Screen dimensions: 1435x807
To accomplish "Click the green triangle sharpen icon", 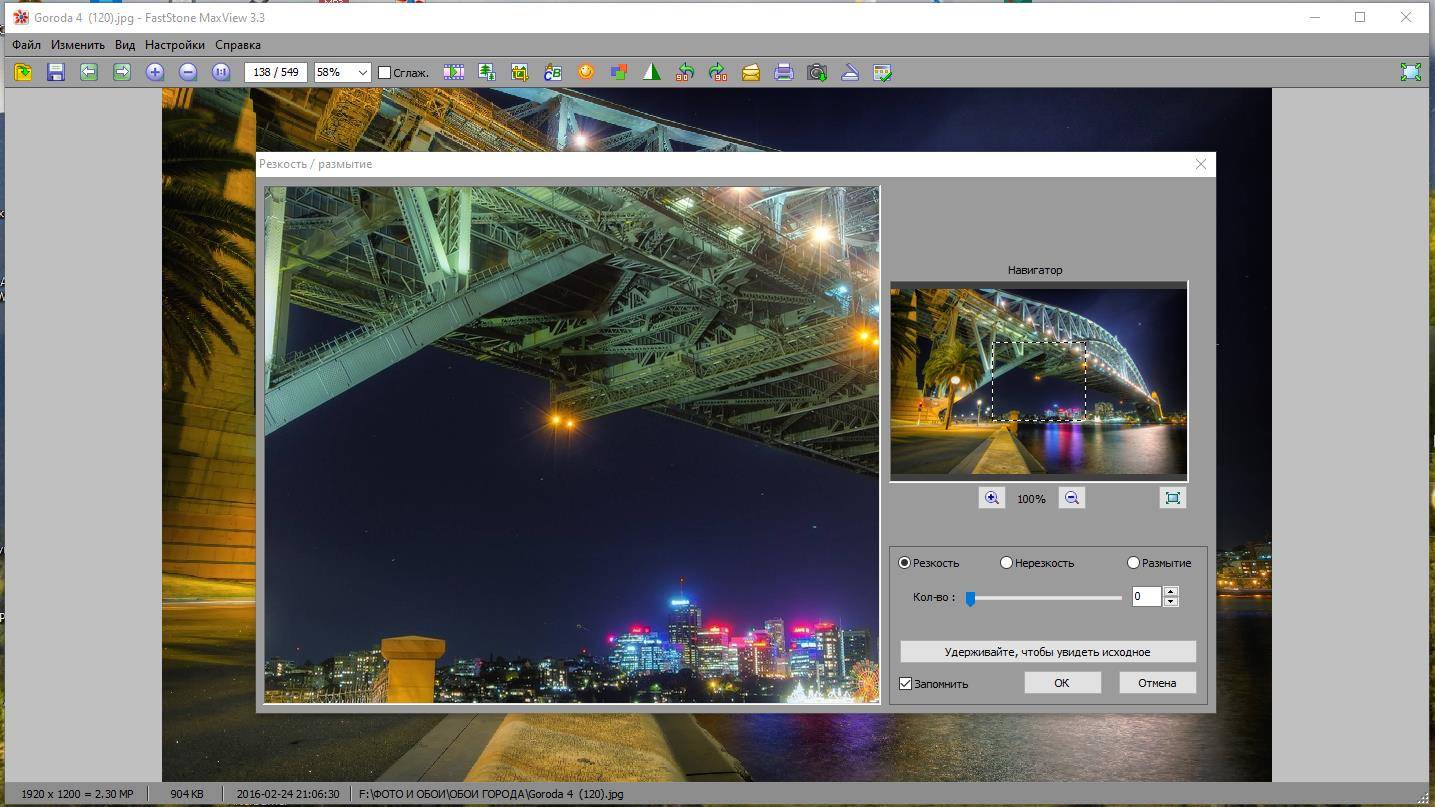I will [652, 72].
